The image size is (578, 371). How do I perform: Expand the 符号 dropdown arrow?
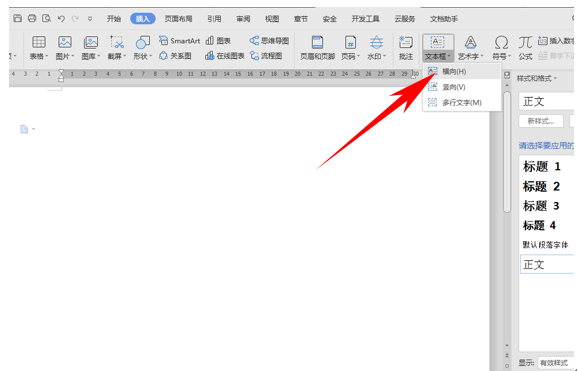coord(509,56)
